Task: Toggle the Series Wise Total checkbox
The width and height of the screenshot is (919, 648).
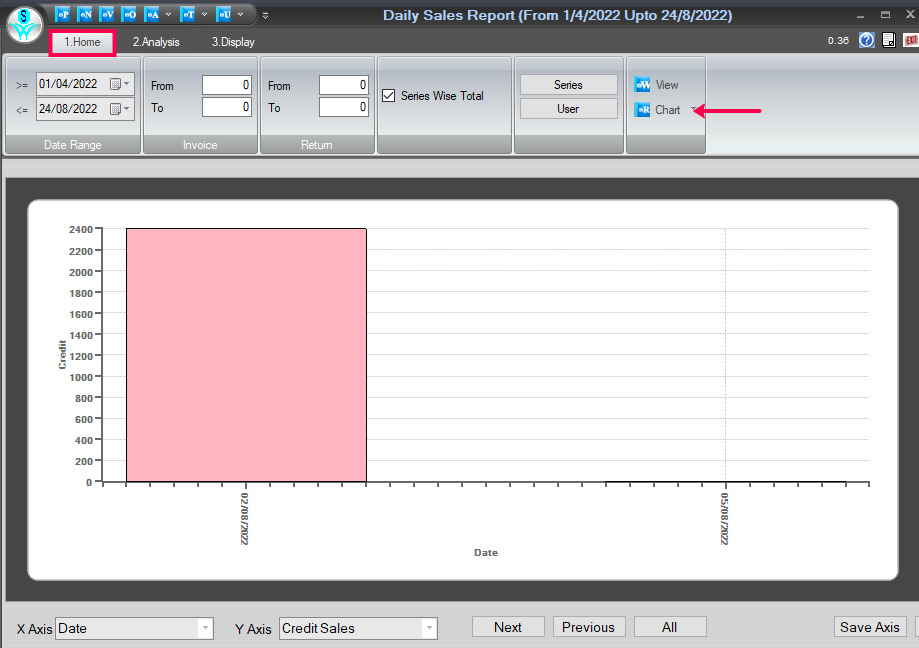Action: (389, 96)
